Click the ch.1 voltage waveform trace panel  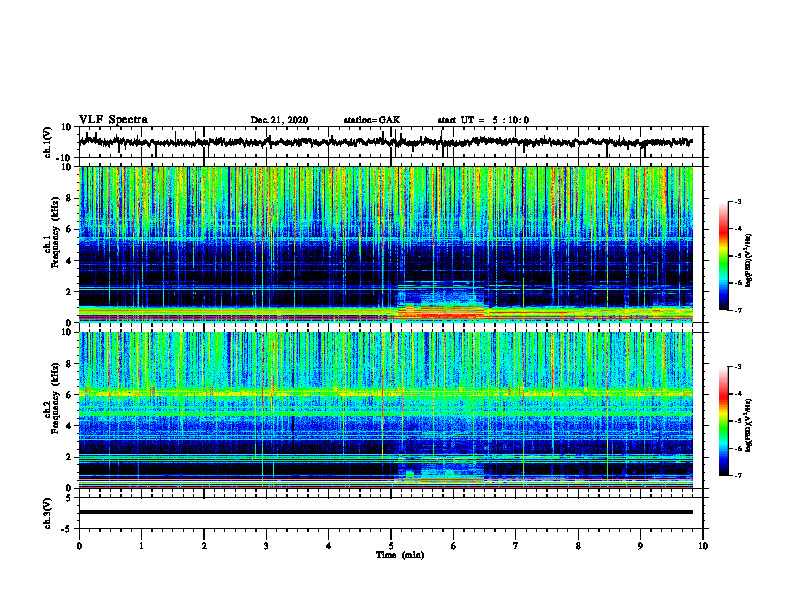[x=390, y=142]
